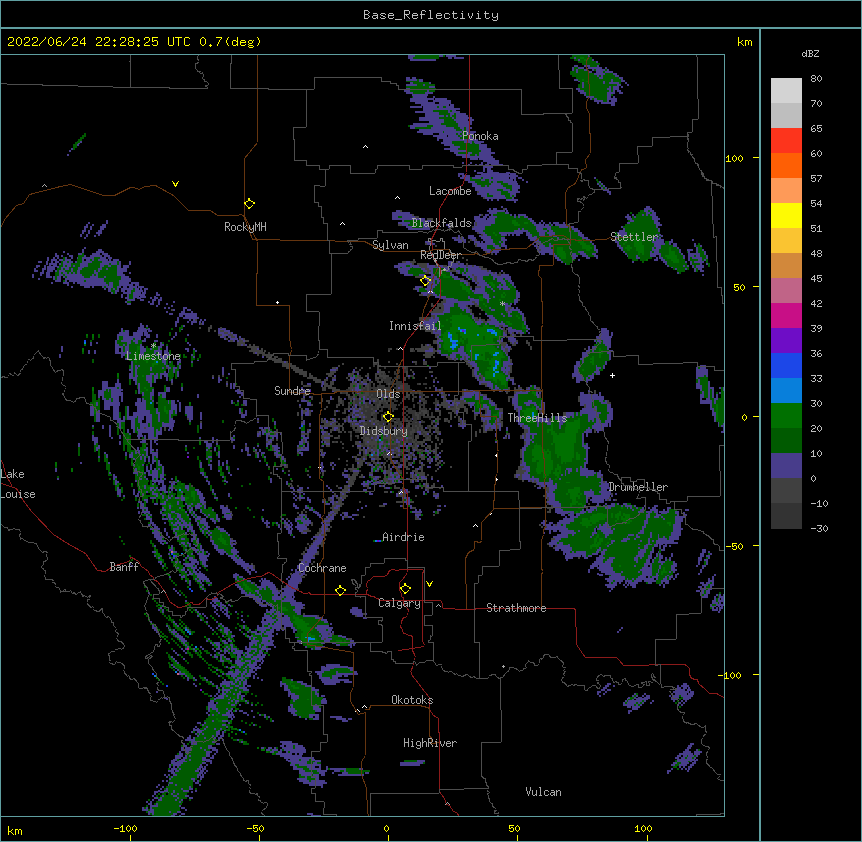Pick the yellow 51-54 dBZ legend swatch

786,215
